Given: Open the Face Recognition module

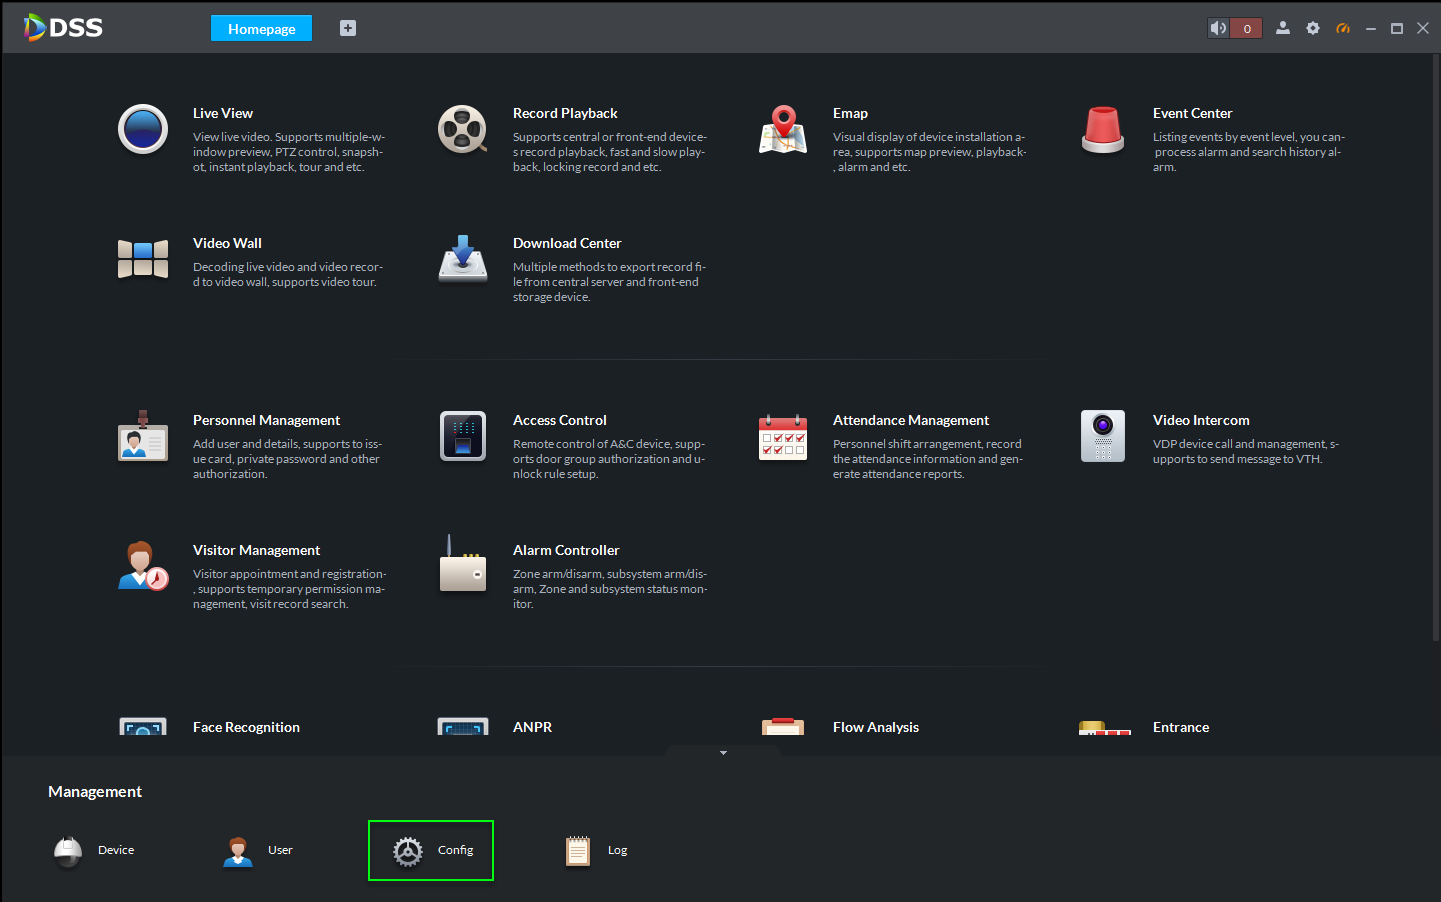Looking at the screenshot, I should coord(246,727).
